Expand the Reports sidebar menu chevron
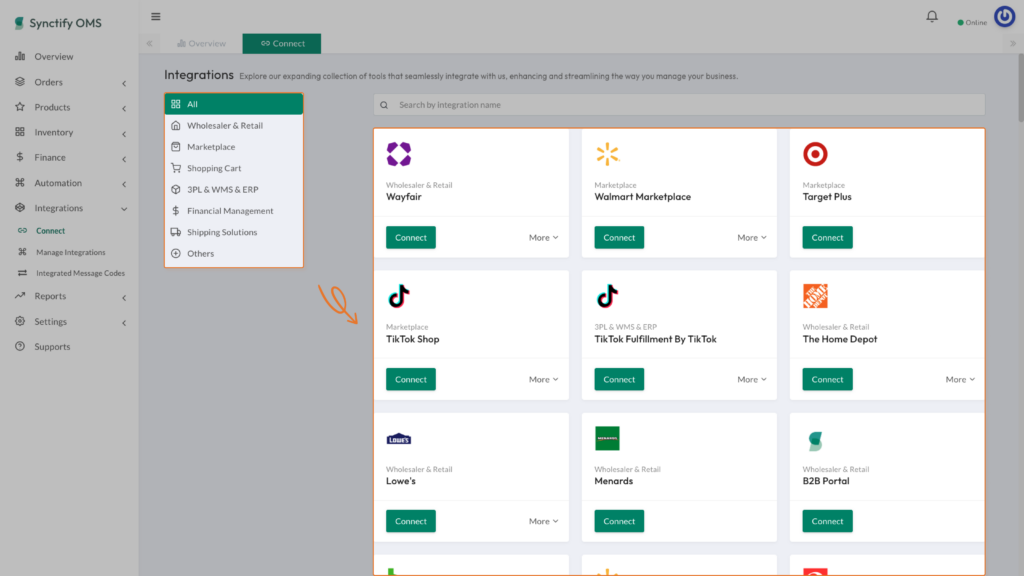Screen dimensions: 1024x576 click(124, 297)
